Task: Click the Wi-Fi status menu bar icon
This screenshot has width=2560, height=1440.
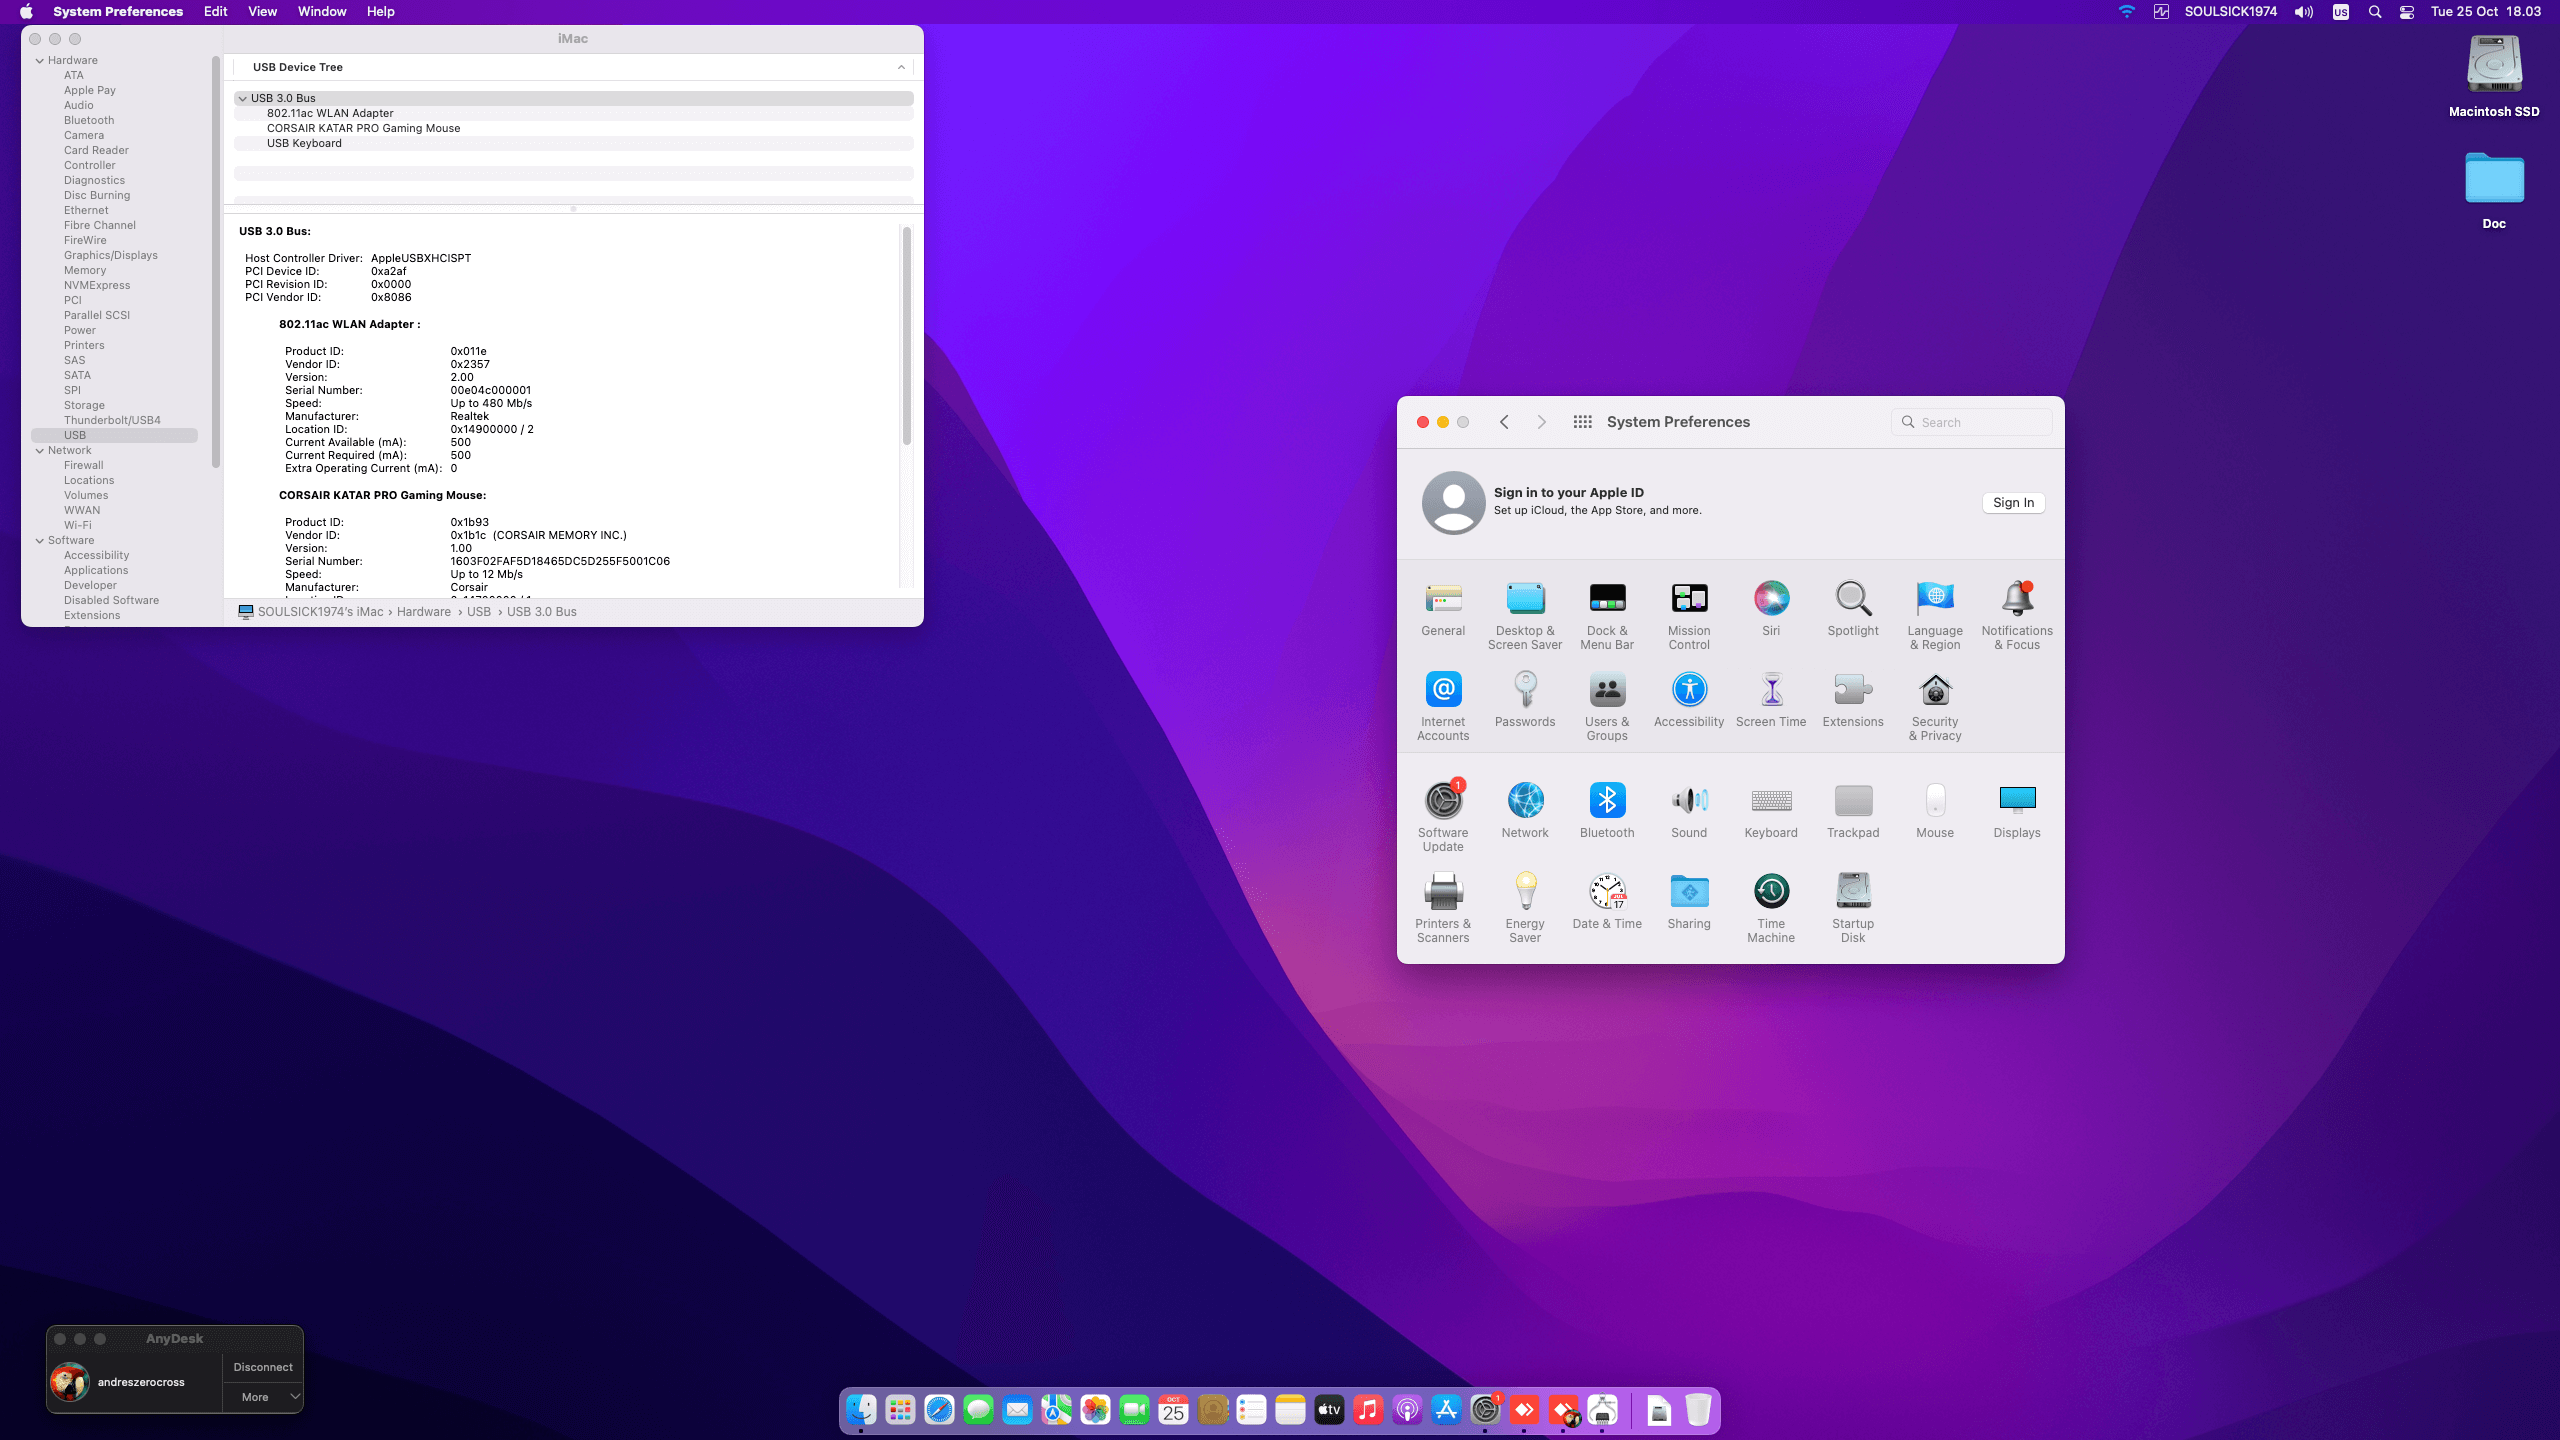Action: point(2127,12)
